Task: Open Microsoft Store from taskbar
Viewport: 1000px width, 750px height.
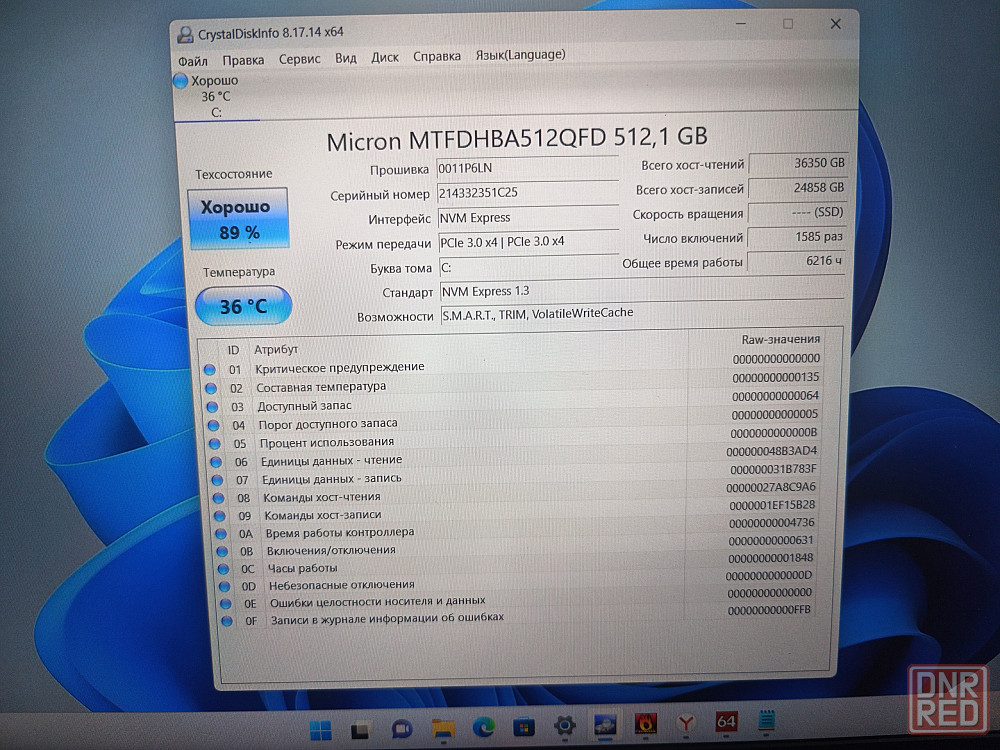Action: tap(524, 726)
